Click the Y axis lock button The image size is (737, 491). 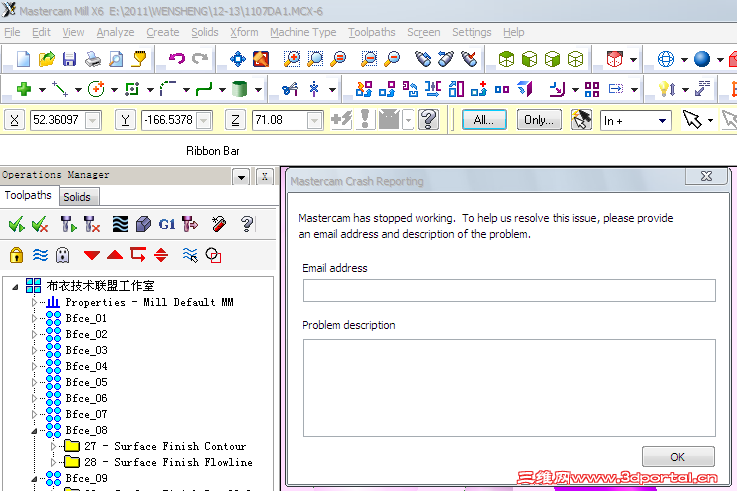click(x=125, y=121)
